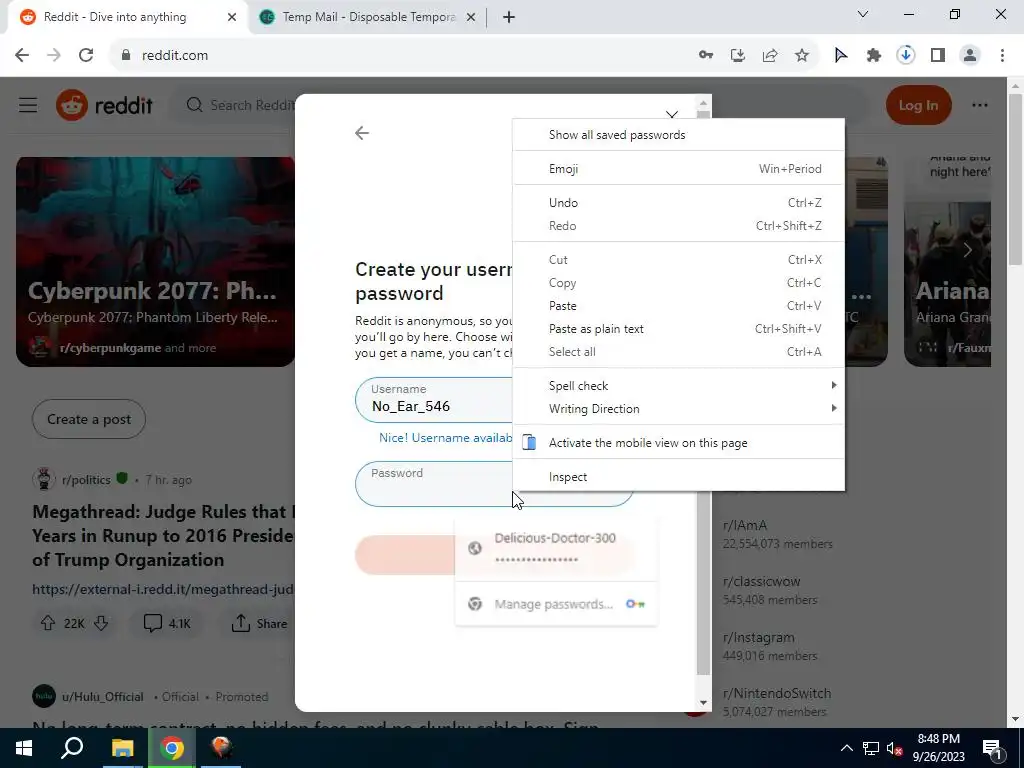Open a new browser tab

click(x=509, y=17)
